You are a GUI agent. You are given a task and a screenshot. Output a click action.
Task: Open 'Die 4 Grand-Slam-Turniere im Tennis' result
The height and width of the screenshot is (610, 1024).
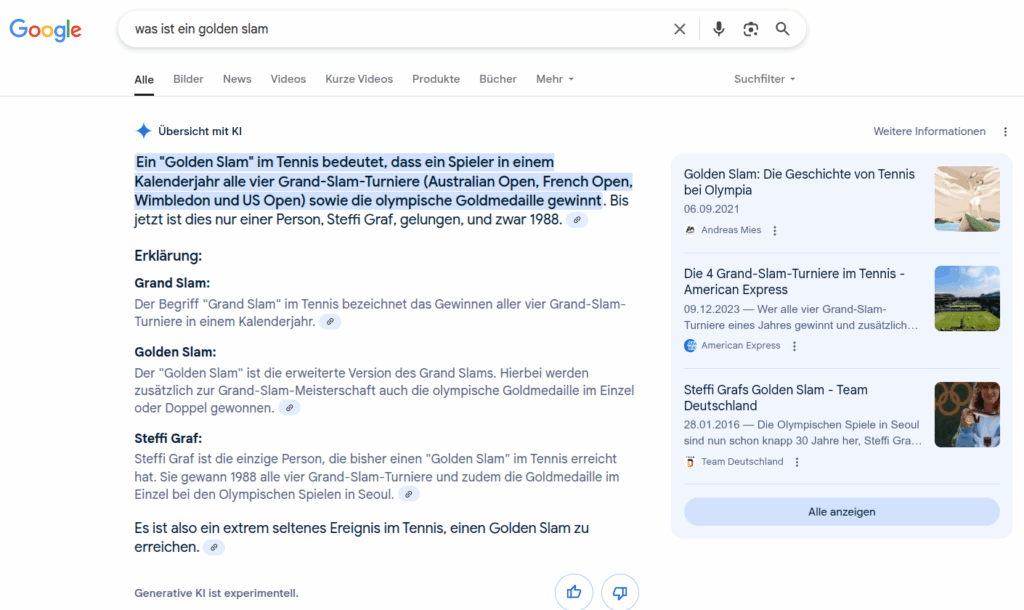794,281
